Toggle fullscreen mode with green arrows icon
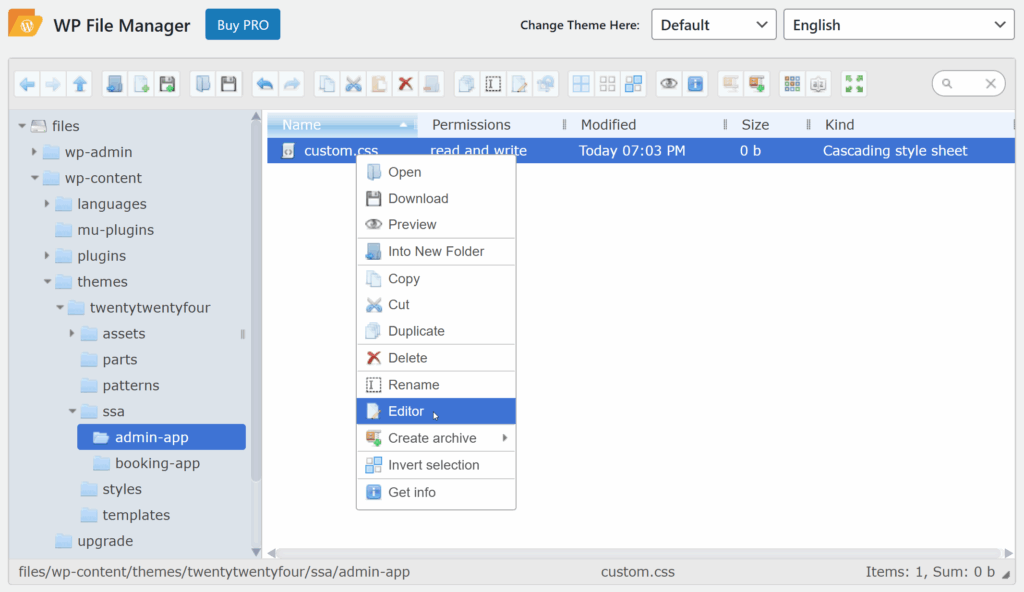Viewport: 1024px width, 592px height. [x=853, y=83]
